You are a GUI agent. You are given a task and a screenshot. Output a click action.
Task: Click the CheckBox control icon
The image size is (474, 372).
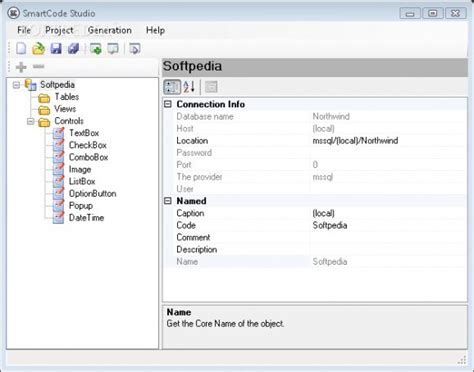59,145
